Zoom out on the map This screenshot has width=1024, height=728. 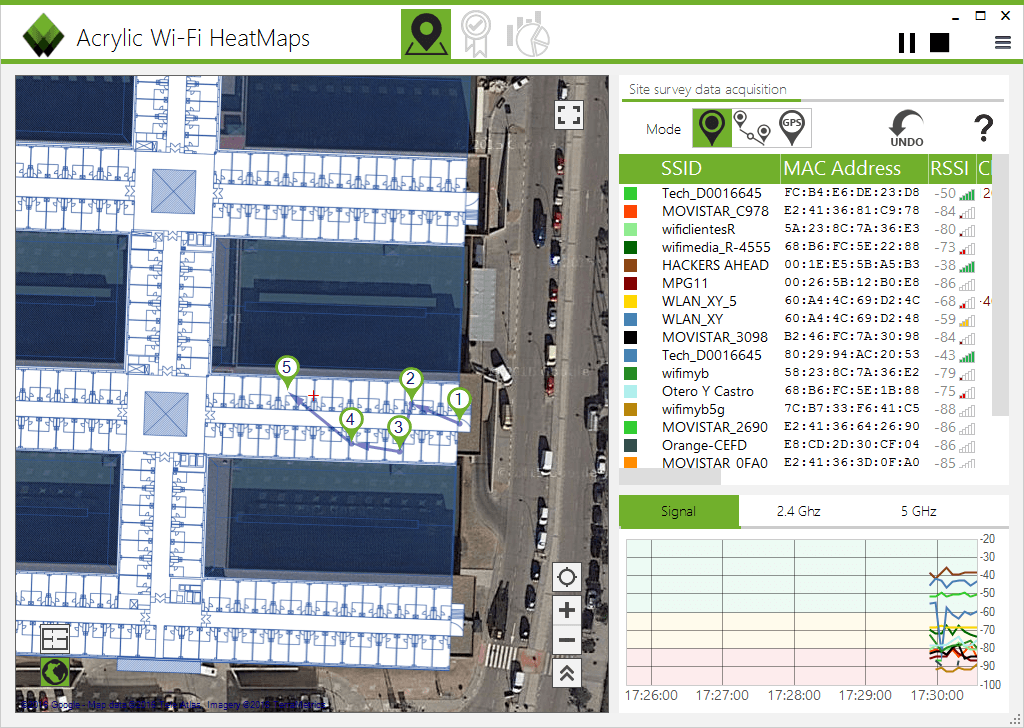[x=567, y=640]
